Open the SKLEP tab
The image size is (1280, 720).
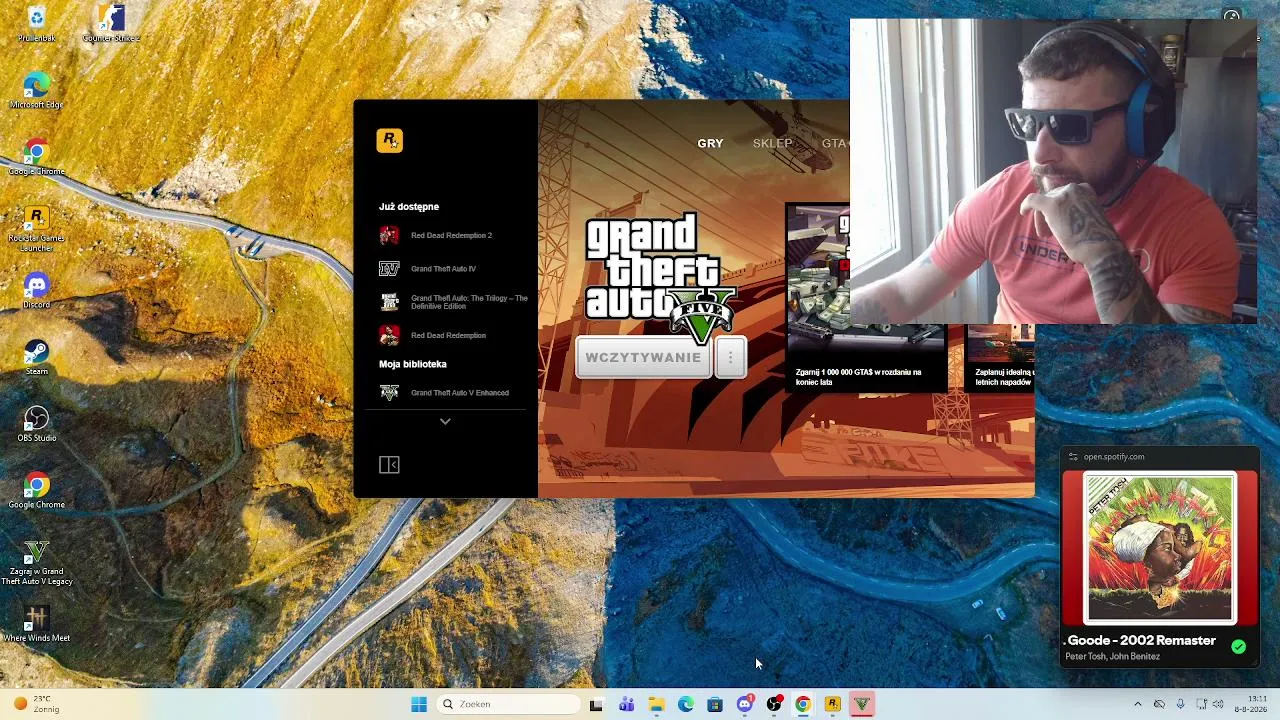click(x=772, y=144)
